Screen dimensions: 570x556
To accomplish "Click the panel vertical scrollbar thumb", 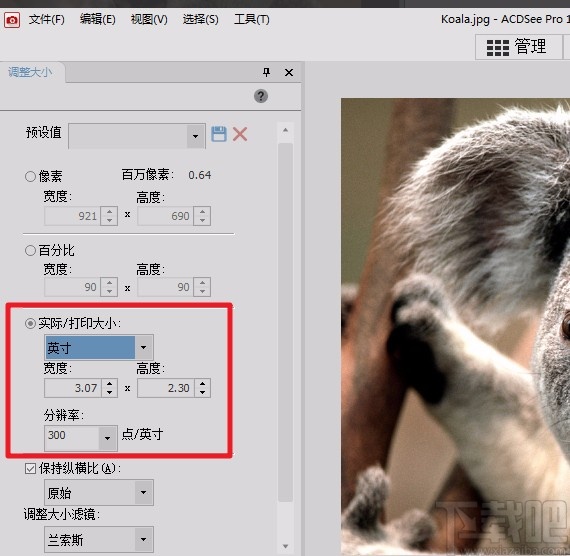I will pyautogui.click(x=285, y=323).
